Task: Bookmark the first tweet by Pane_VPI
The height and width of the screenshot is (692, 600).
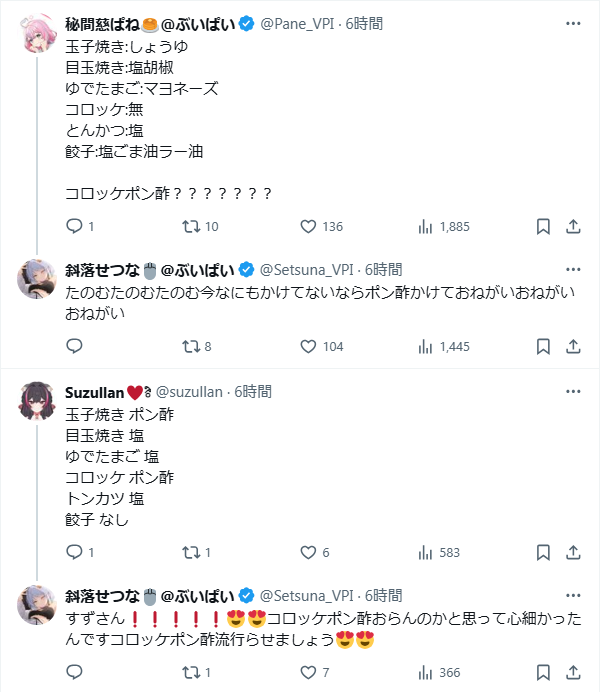Action: tap(542, 227)
